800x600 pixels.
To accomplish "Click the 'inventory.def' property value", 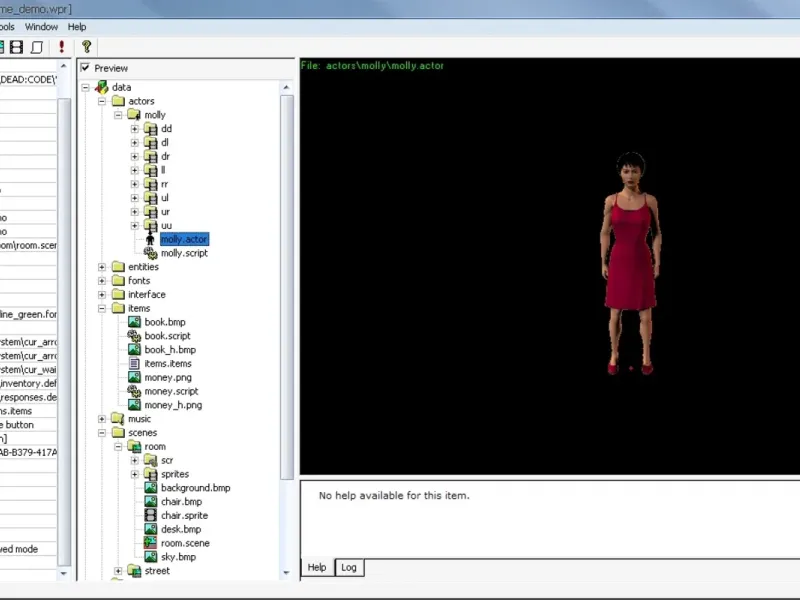I will (x=28, y=383).
